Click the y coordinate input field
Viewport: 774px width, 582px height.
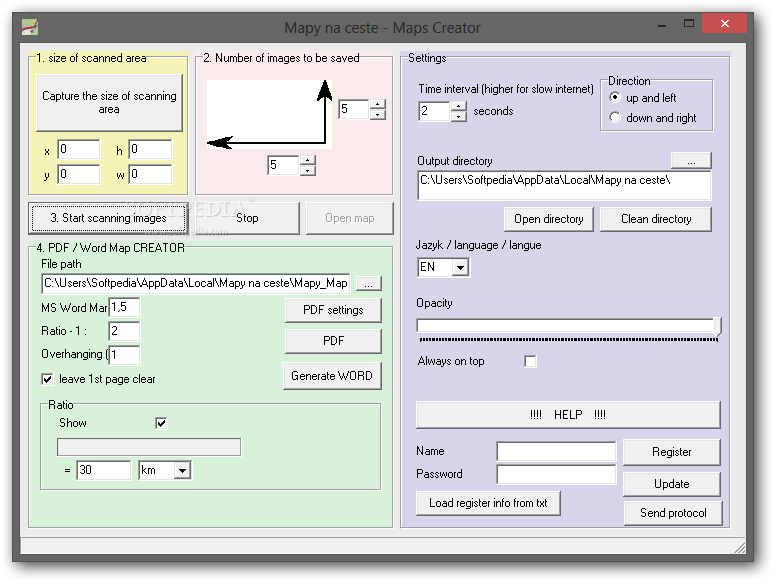(79, 174)
